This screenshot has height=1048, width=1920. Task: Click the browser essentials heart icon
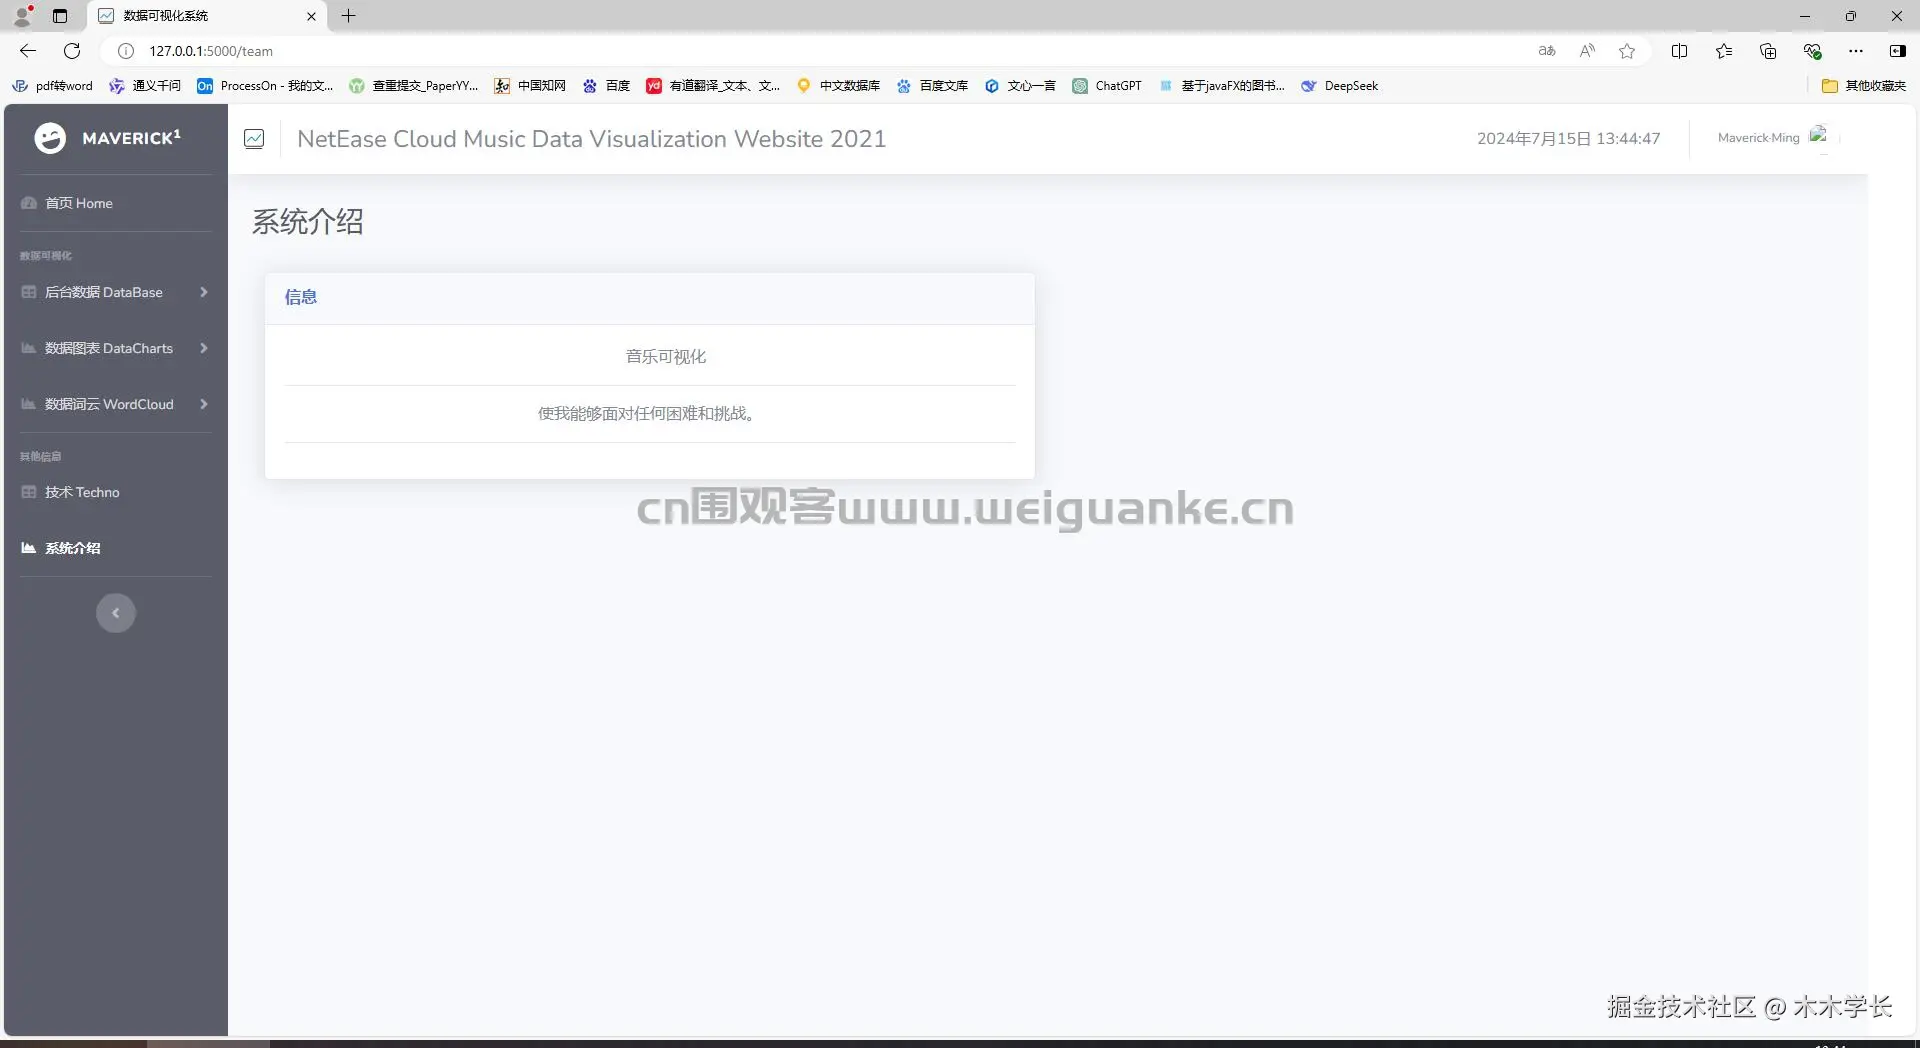[1812, 51]
